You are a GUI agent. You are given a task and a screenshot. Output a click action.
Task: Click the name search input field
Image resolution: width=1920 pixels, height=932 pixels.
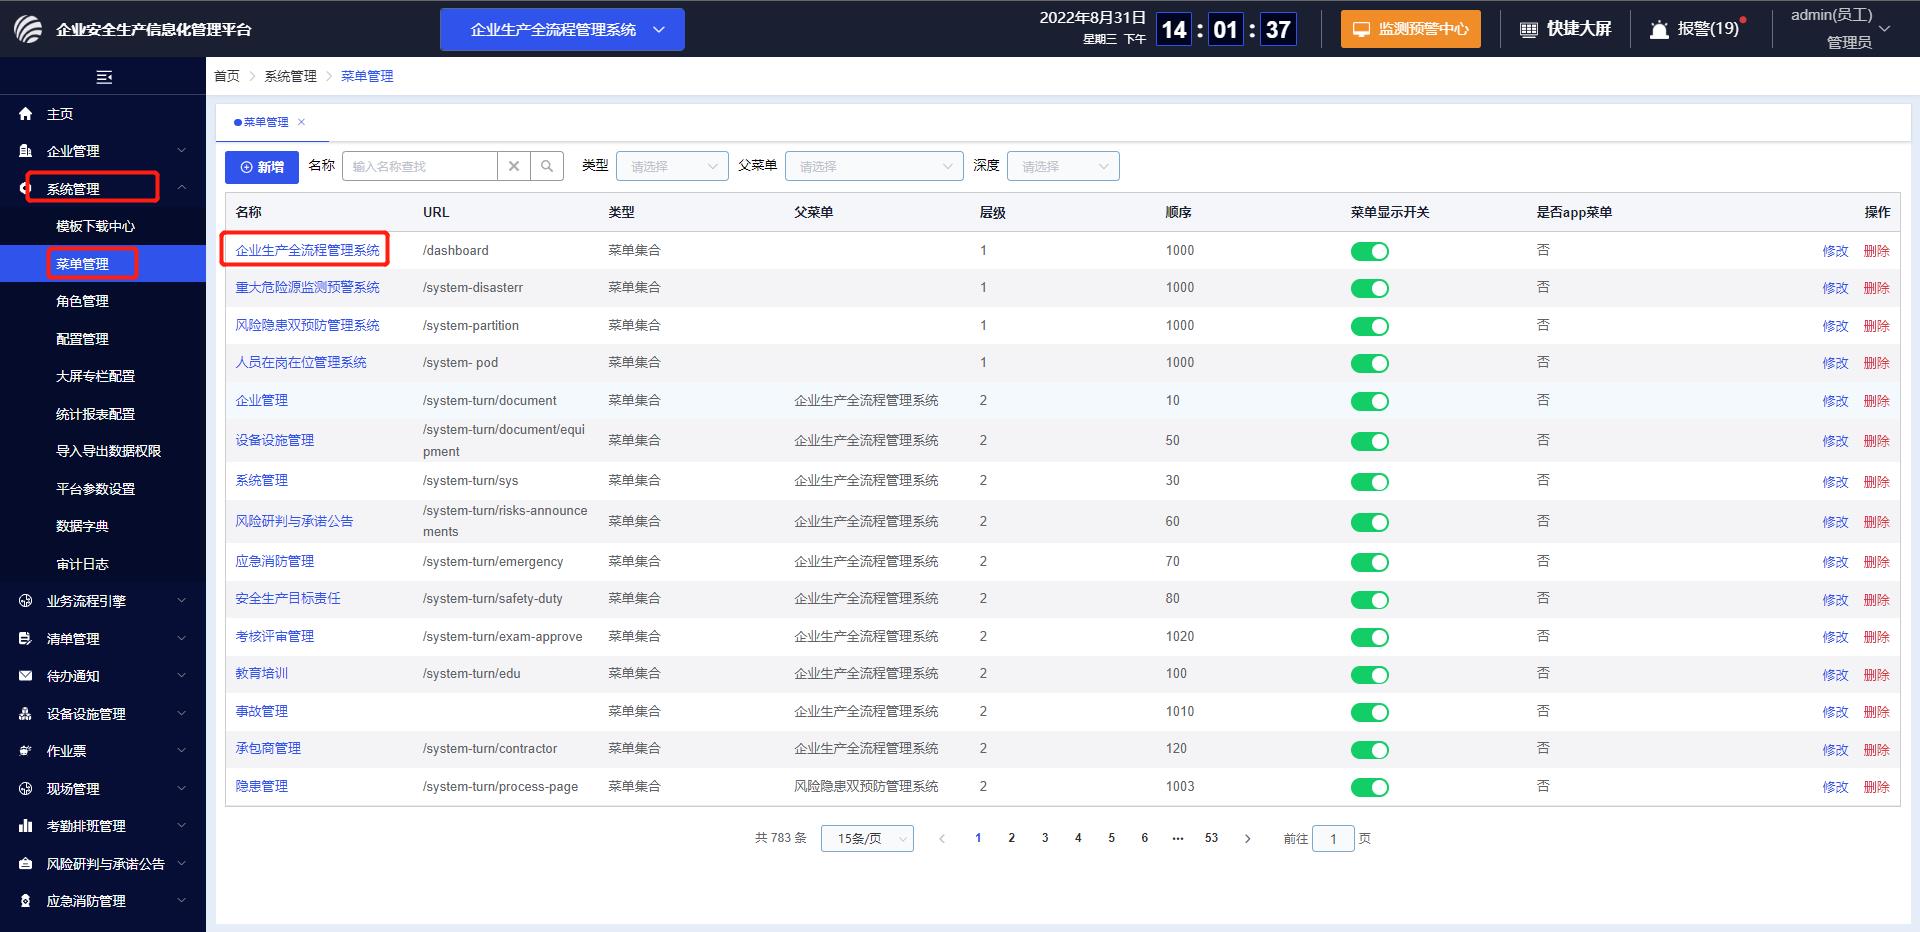[420, 166]
